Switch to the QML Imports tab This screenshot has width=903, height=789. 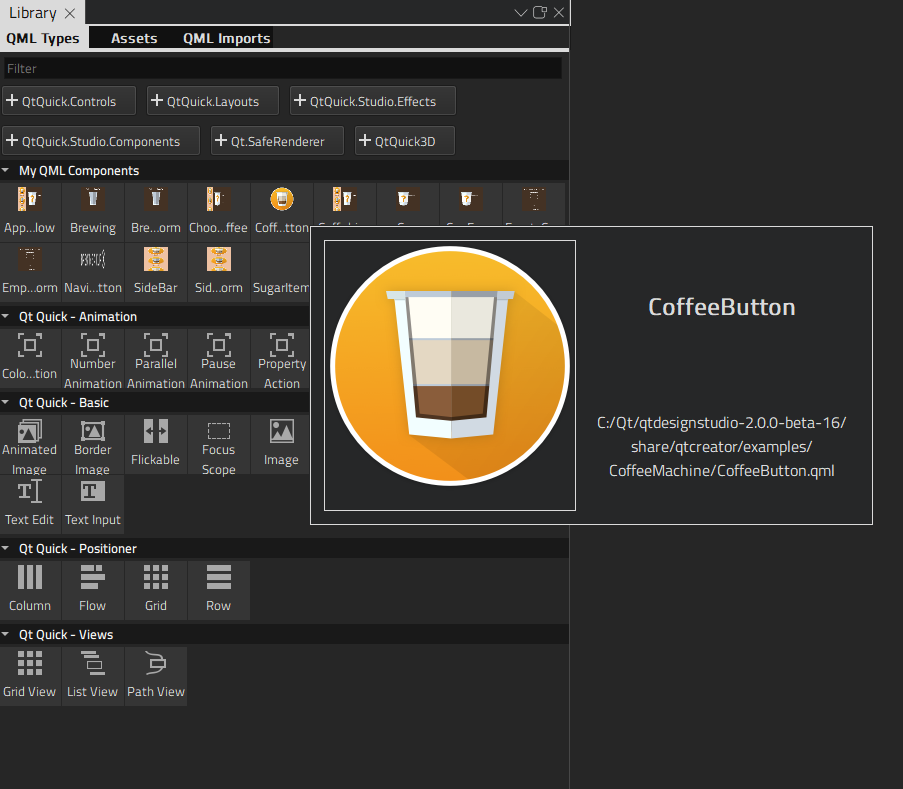point(226,38)
